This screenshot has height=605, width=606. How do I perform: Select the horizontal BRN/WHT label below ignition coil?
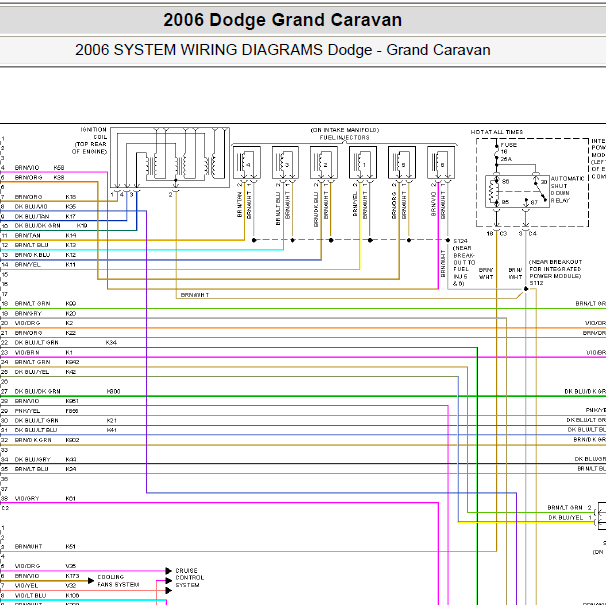click(195, 295)
